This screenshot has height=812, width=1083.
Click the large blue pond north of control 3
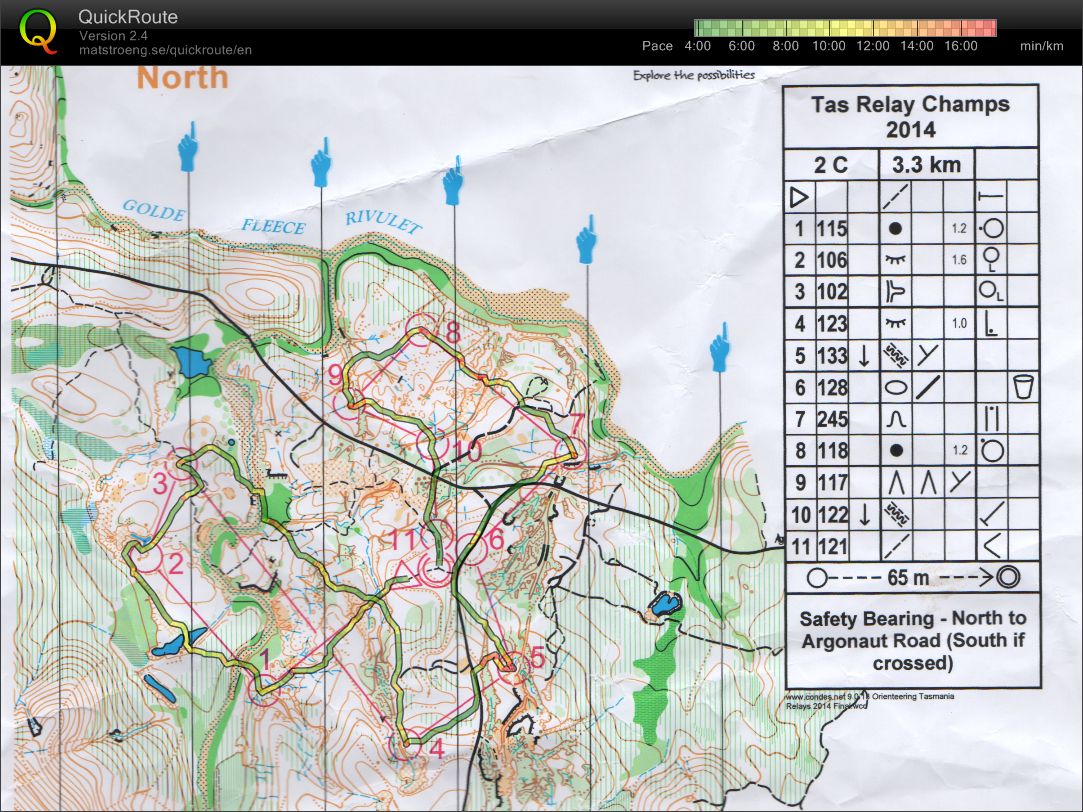[190, 362]
